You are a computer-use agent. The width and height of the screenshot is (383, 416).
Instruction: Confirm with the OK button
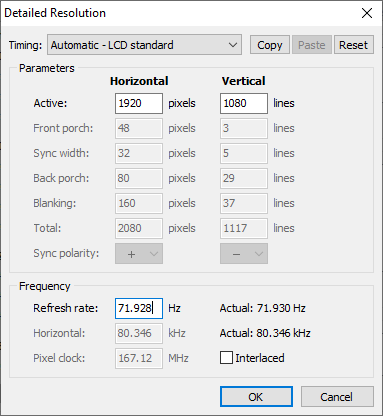tap(256, 397)
